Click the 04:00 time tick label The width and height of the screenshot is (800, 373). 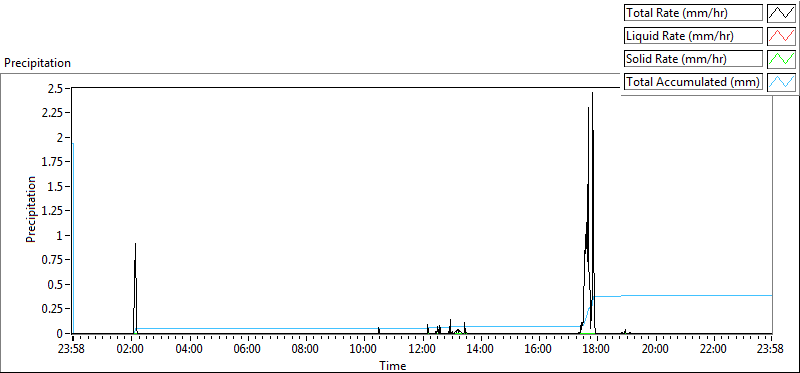(189, 350)
